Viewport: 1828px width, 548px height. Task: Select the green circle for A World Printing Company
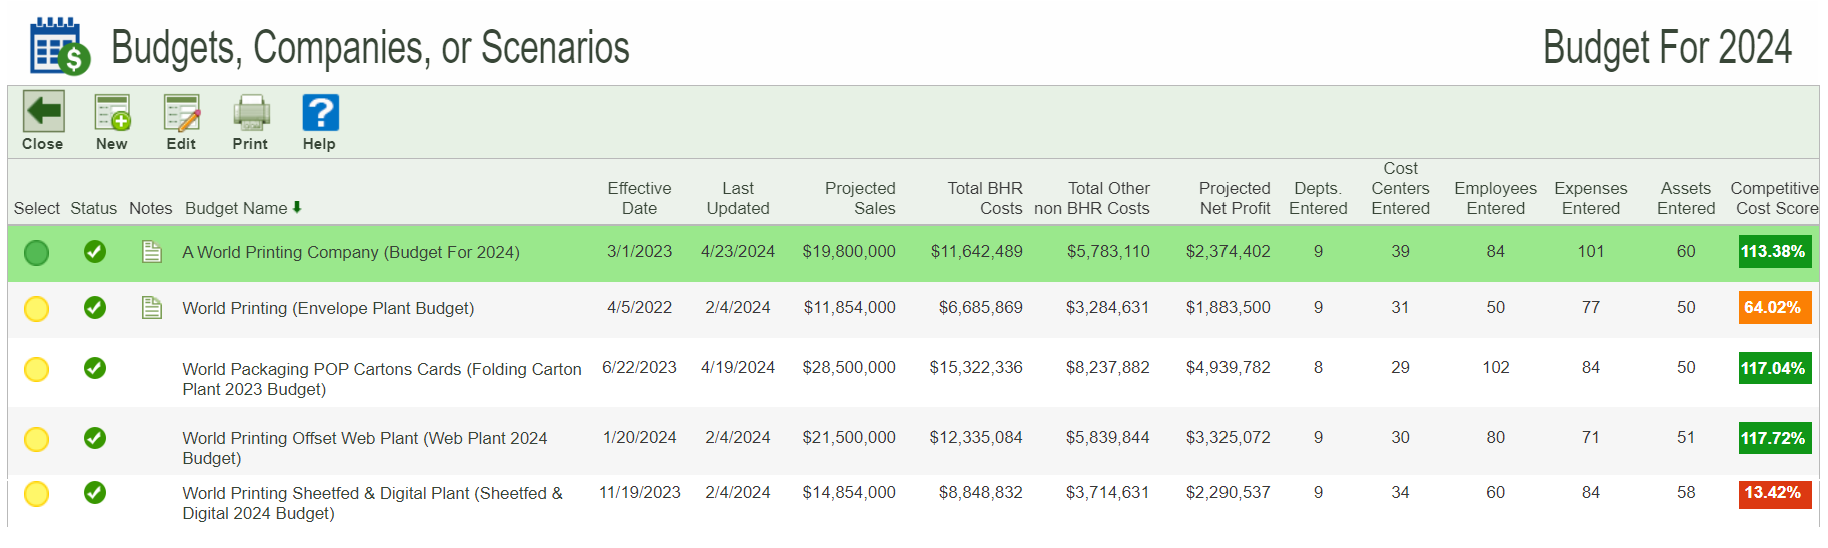[36, 253]
